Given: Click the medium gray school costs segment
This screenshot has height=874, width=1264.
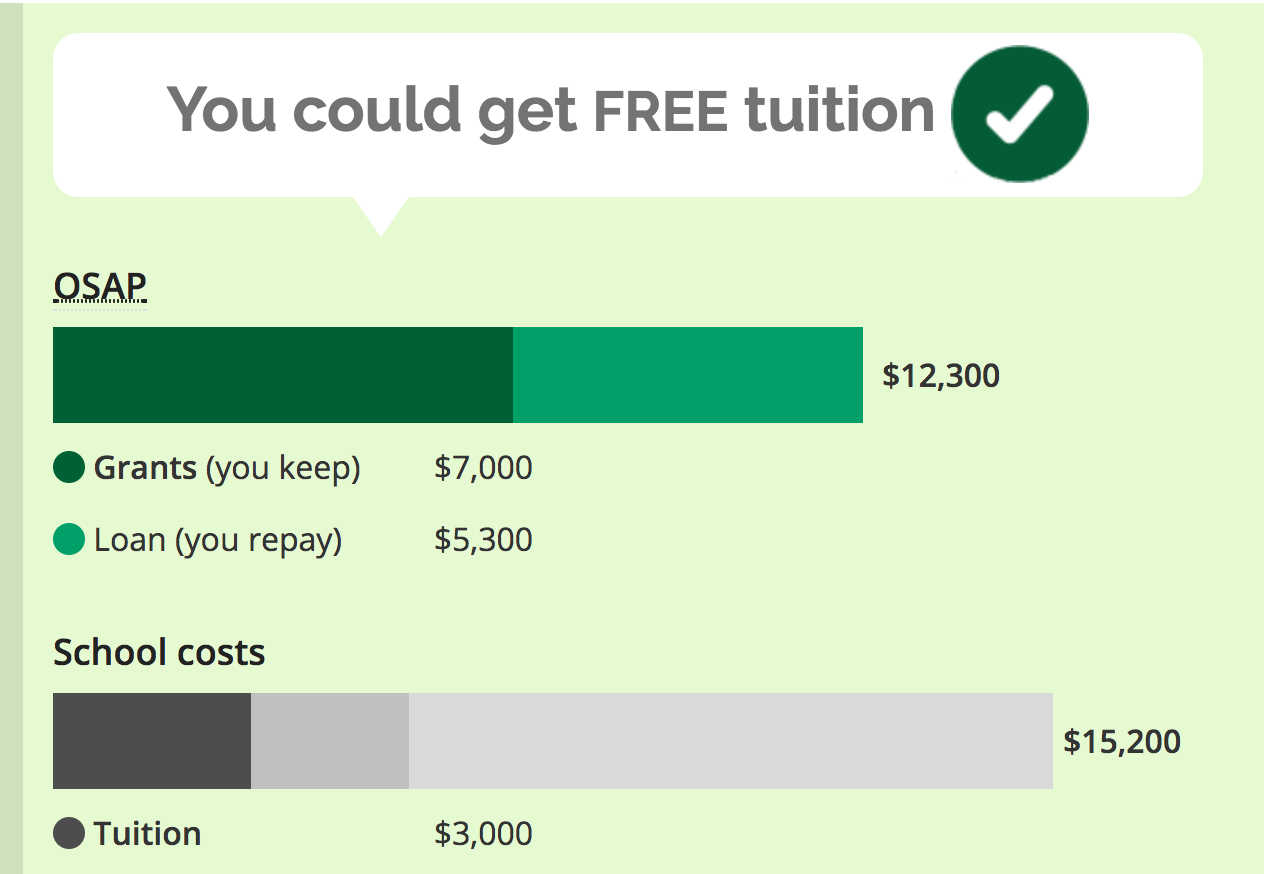Looking at the screenshot, I should click(x=330, y=741).
